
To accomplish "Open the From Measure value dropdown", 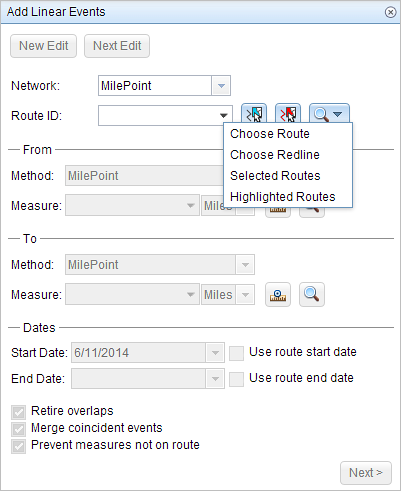I will (191, 205).
